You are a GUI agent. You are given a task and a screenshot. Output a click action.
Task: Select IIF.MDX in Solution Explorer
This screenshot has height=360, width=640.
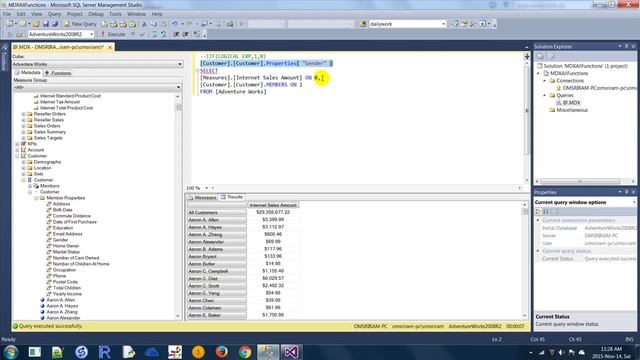pyautogui.click(x=571, y=103)
